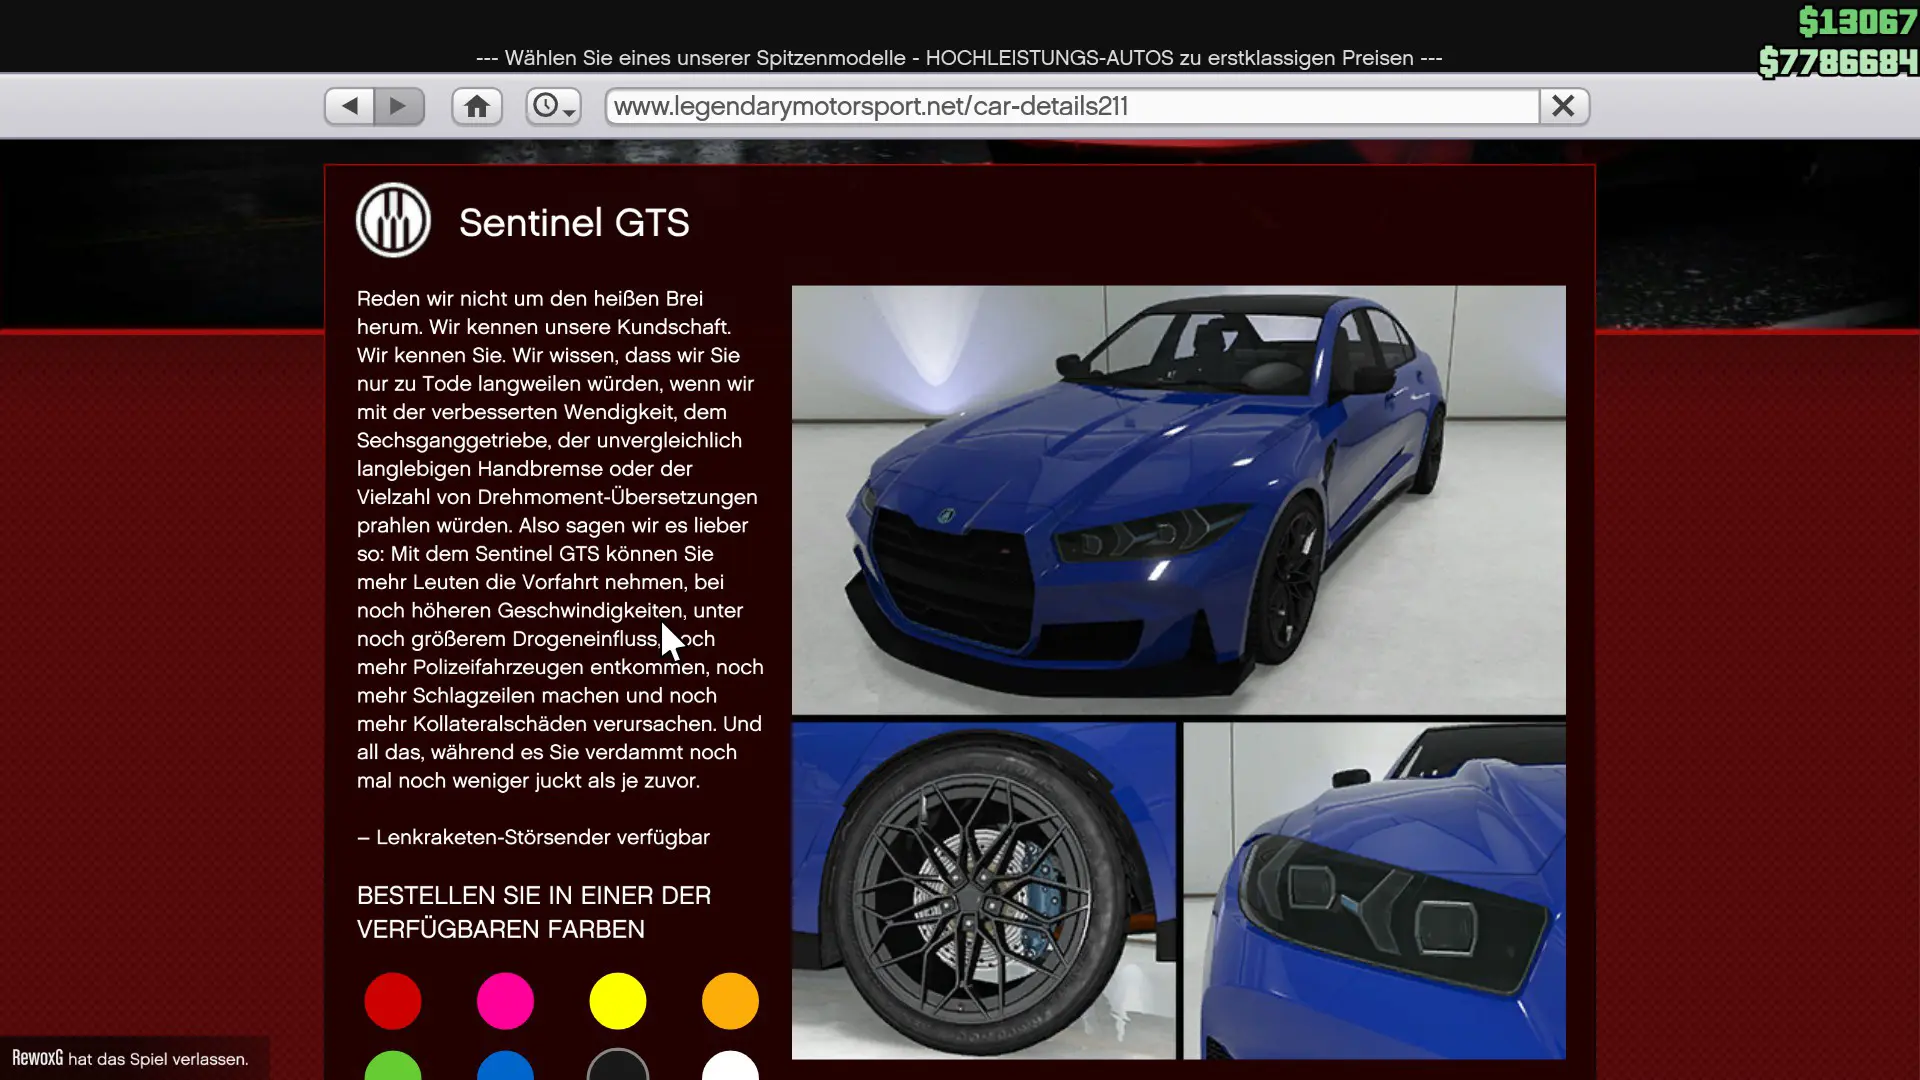Select the red color swatch
Screen dimensions: 1920x1080
[393, 1001]
